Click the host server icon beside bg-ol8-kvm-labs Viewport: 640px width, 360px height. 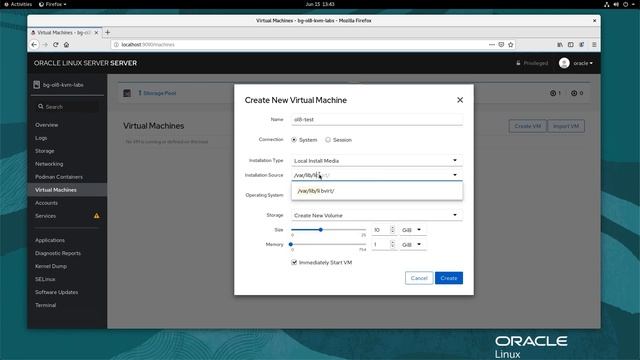point(36,84)
